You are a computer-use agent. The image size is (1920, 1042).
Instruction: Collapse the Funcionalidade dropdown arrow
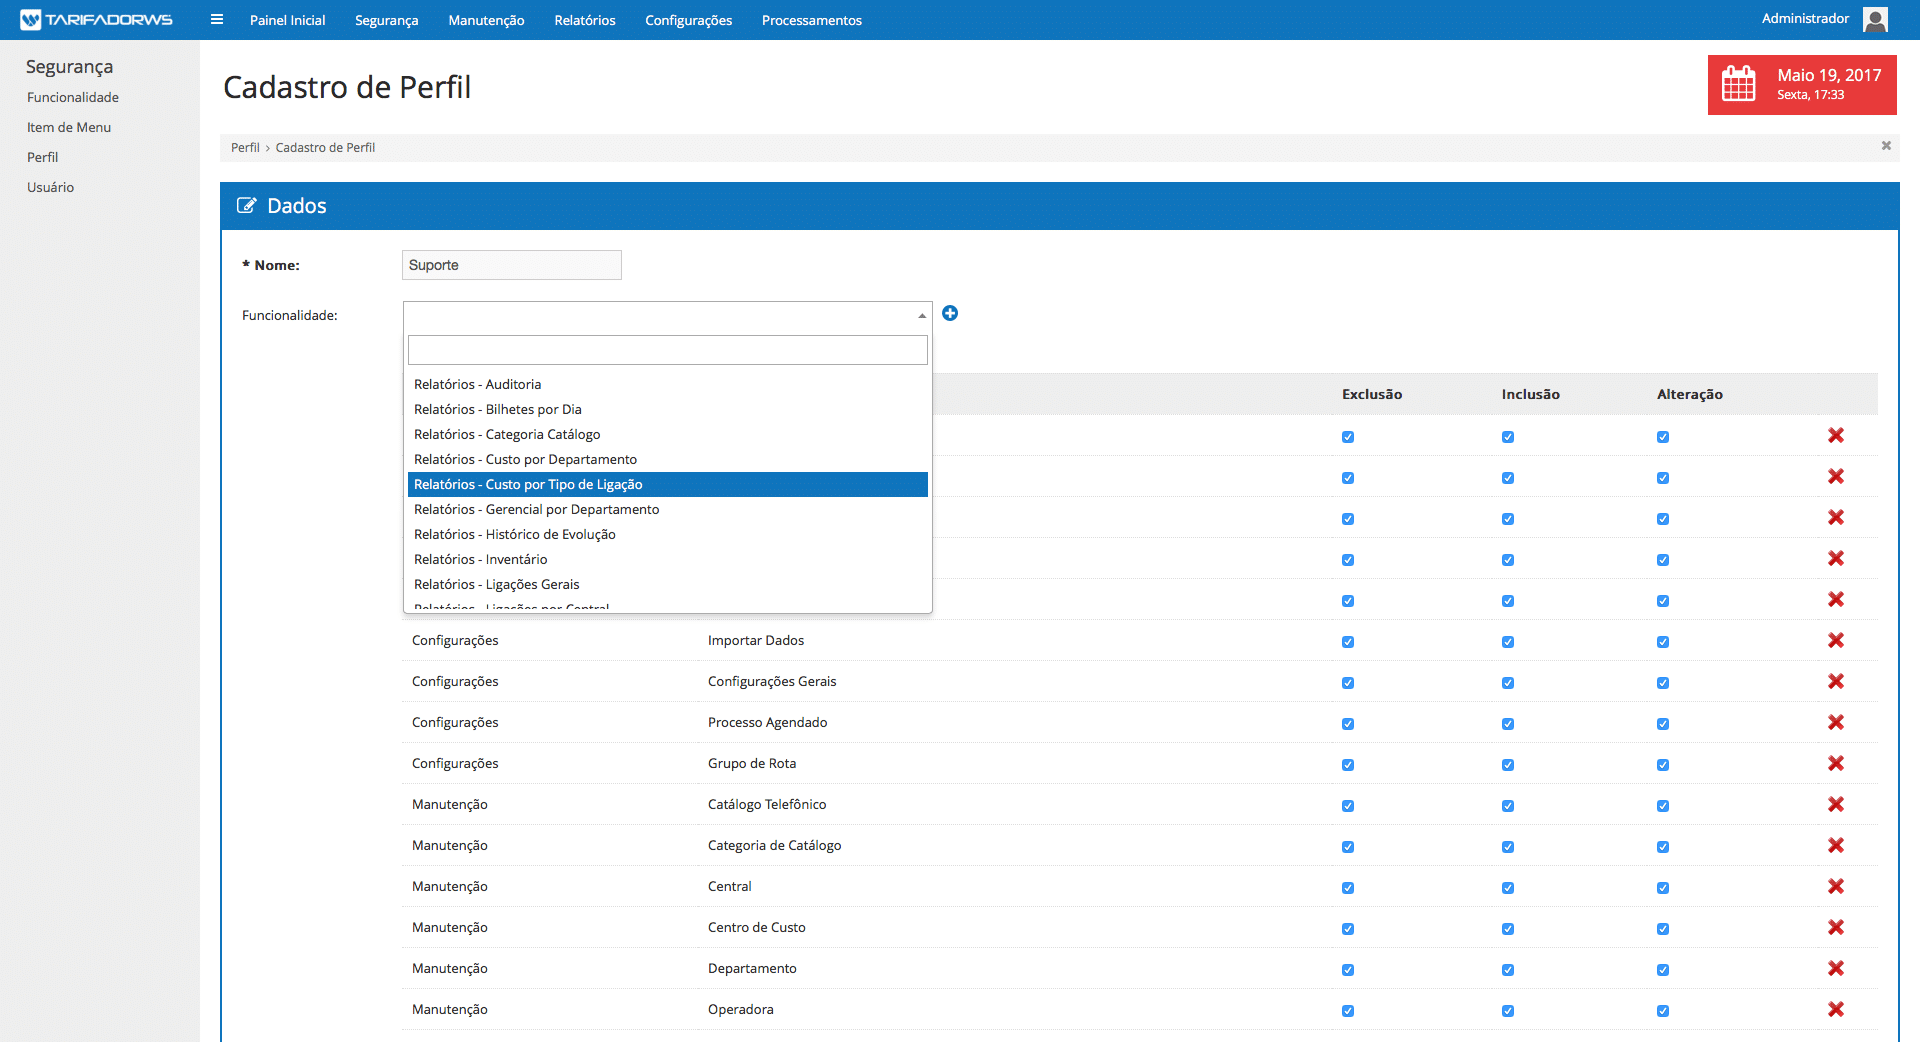tap(921, 316)
